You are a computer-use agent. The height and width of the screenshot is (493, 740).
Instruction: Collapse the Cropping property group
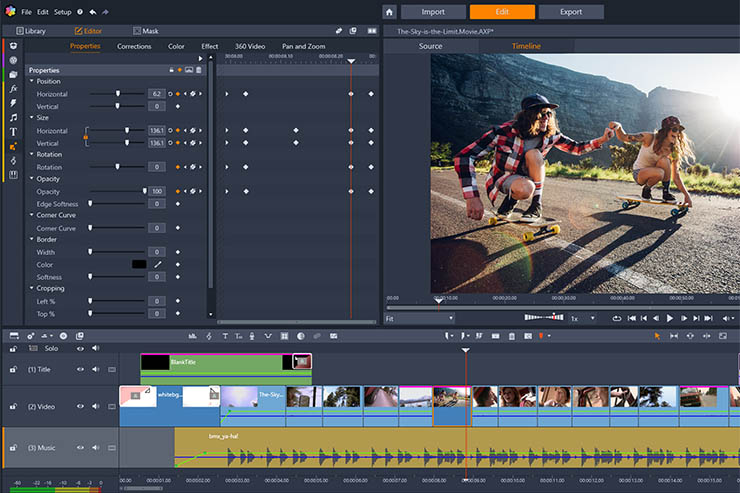coord(32,288)
